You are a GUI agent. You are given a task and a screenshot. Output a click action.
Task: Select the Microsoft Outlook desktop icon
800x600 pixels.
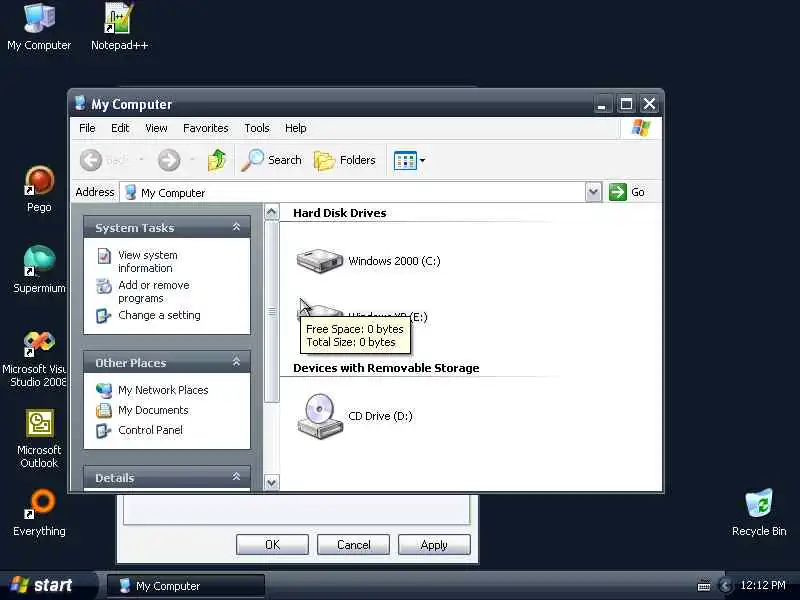tap(39, 439)
